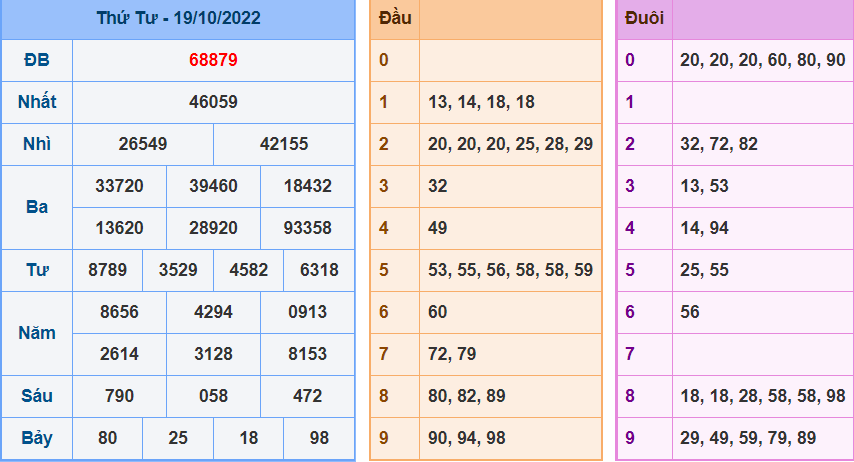
Task: Select the first prize number 46059
Action: coord(214,102)
